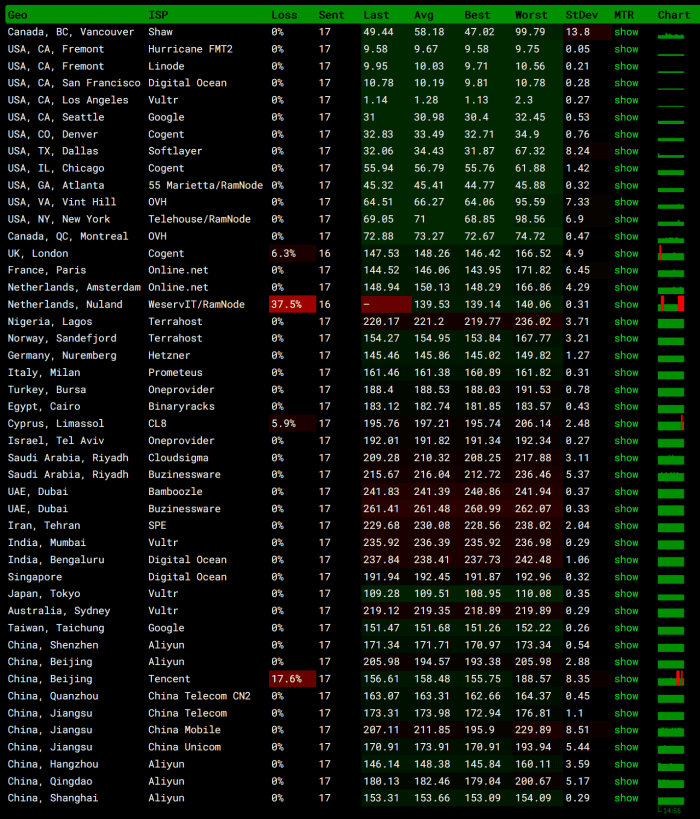Sort by Best column header
This screenshot has width=700, height=819.
477,15
